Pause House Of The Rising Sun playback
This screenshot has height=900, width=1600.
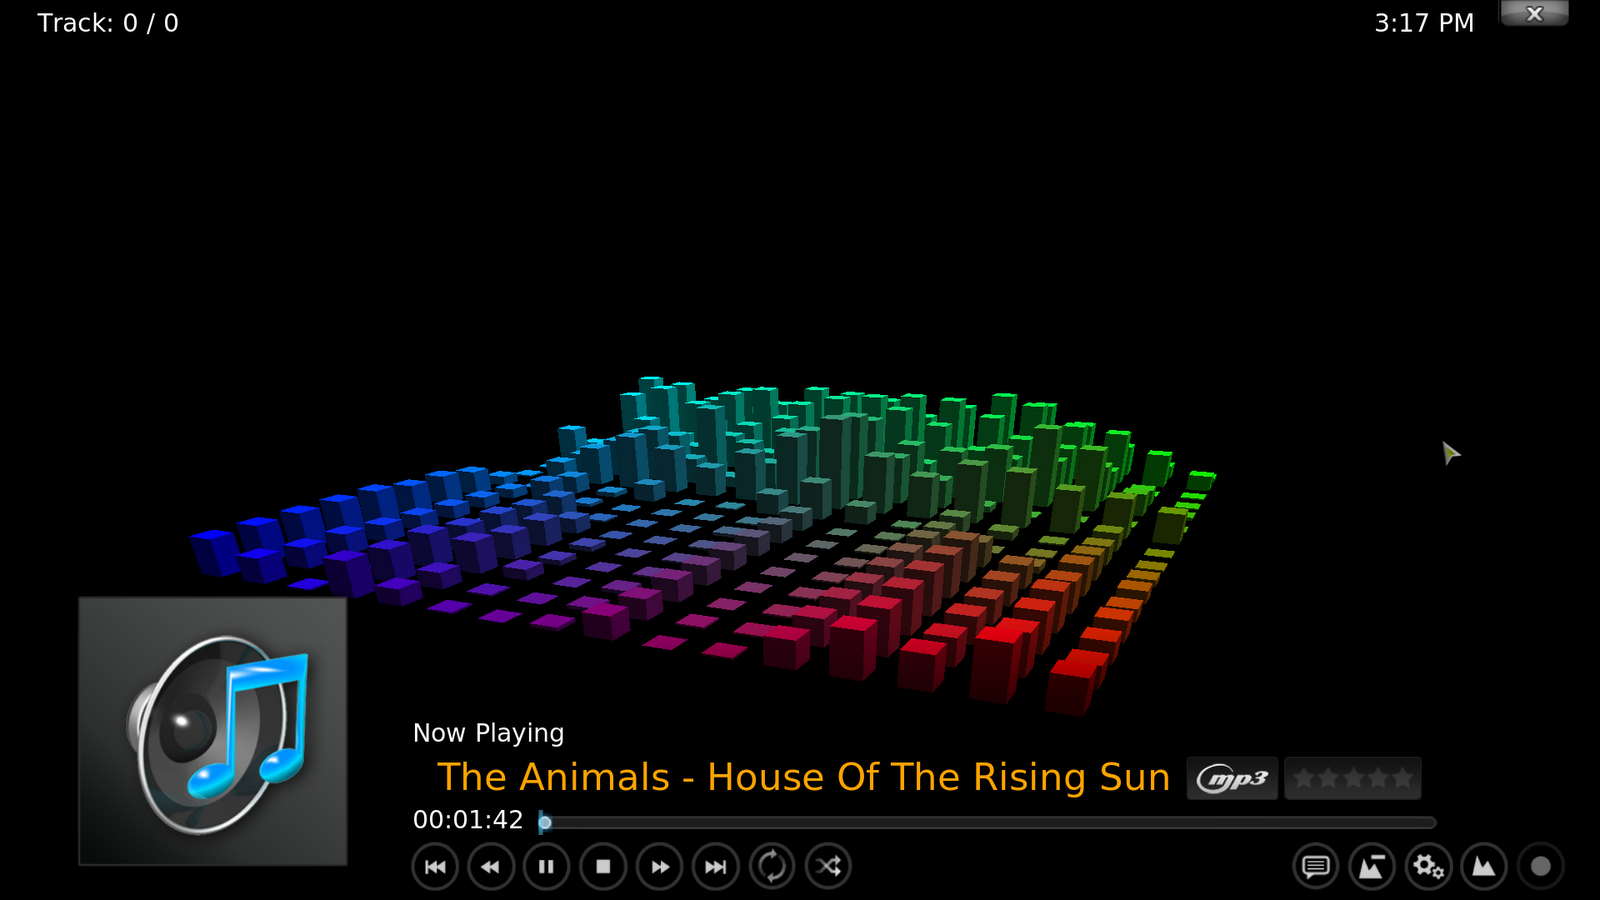tap(547, 866)
